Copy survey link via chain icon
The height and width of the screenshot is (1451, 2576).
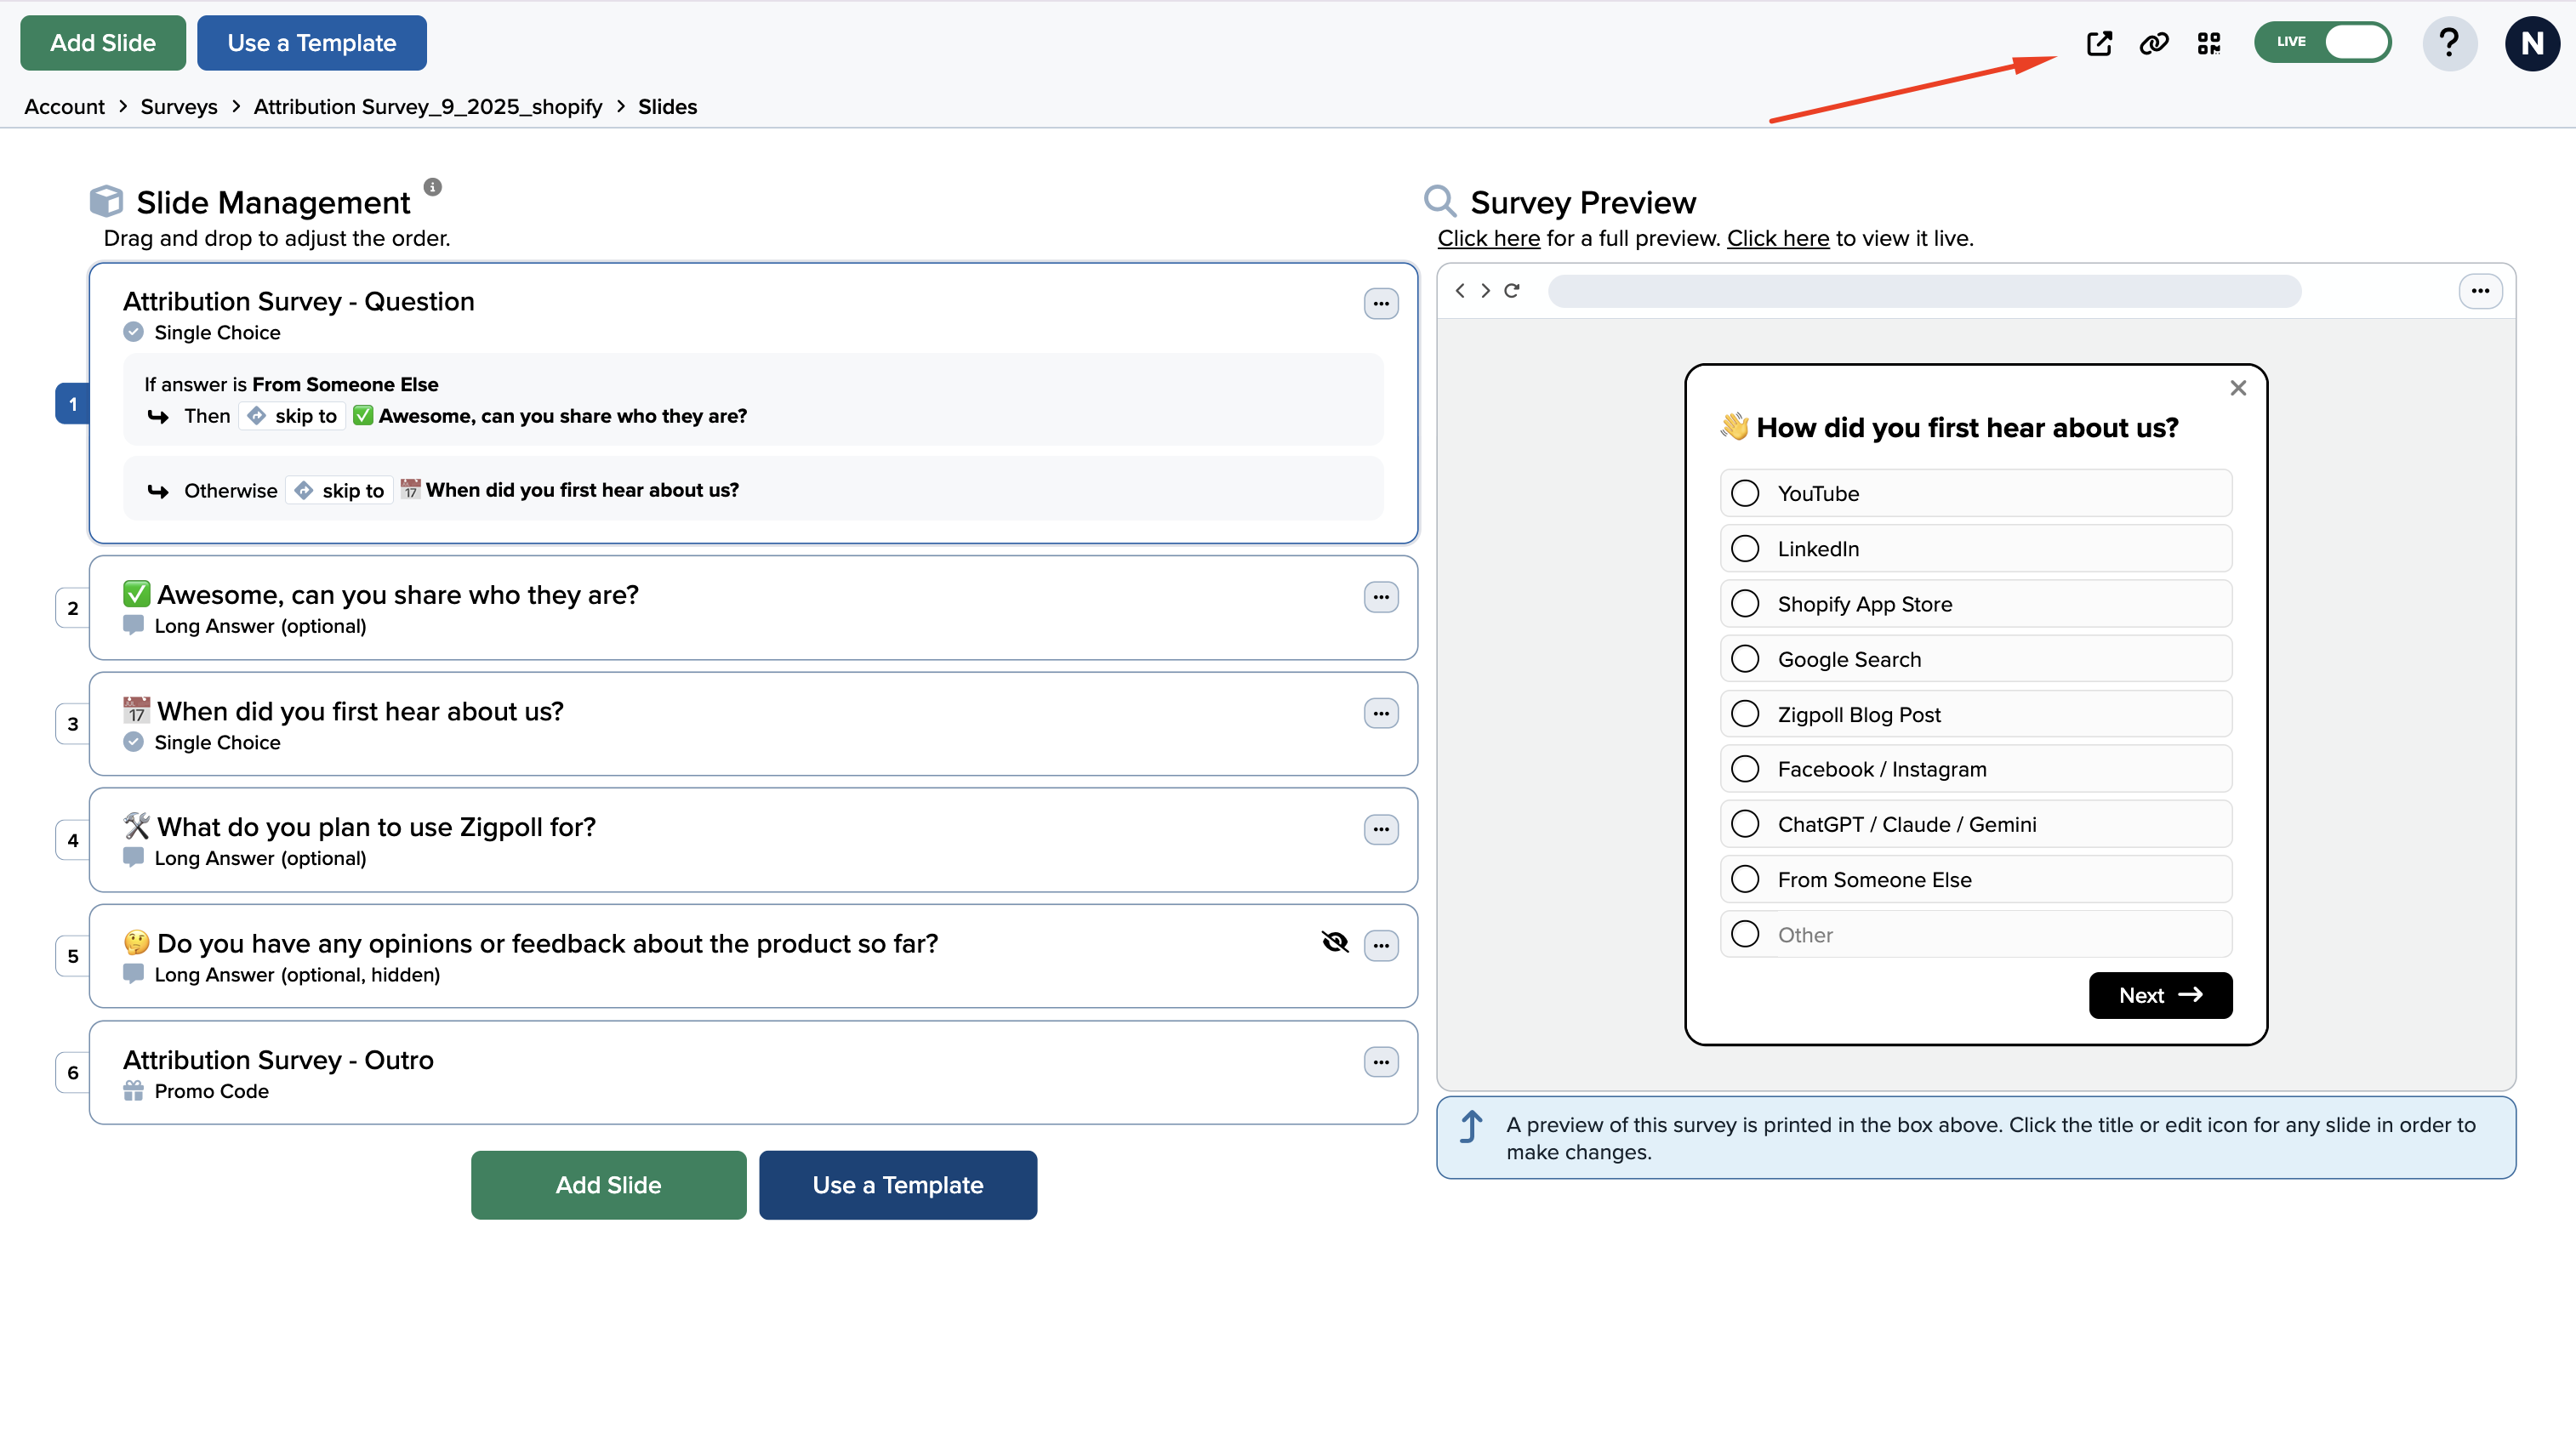[x=2153, y=43]
